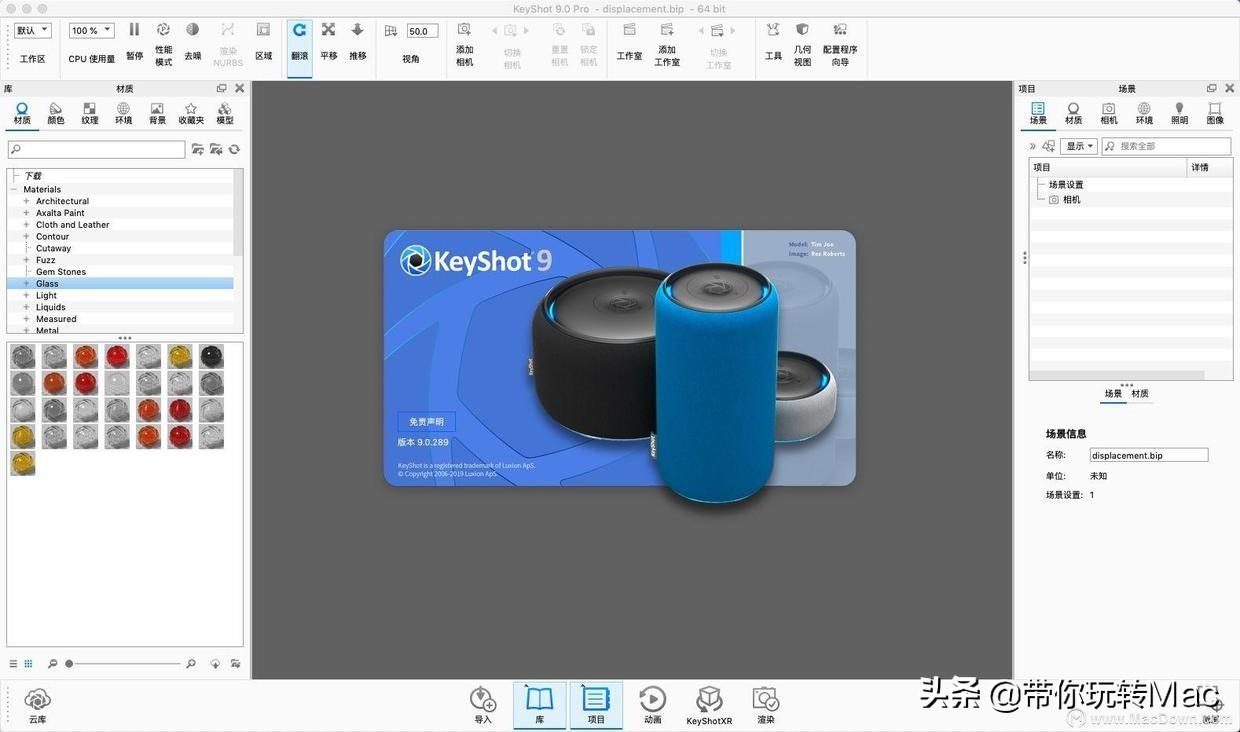
Task: Expand the Liquids folder
Action: click(x=27, y=307)
